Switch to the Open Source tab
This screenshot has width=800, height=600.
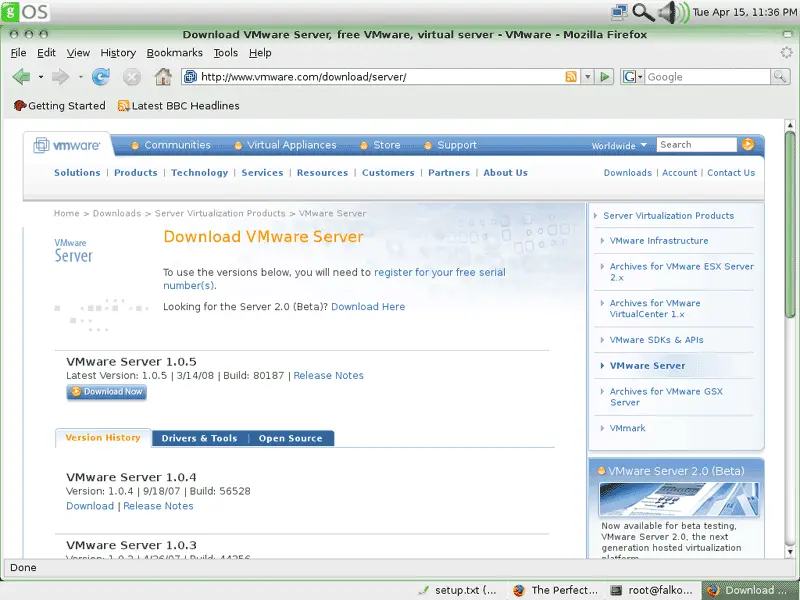pos(290,438)
